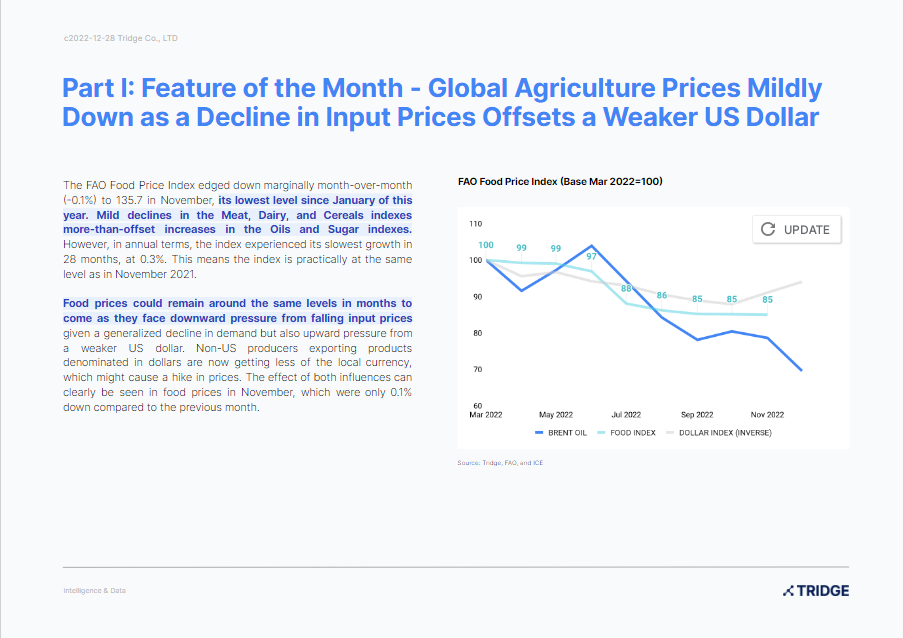The height and width of the screenshot is (638, 904).
Task: Click the blue BRENT OIL legend line marker
Action: click(541, 432)
